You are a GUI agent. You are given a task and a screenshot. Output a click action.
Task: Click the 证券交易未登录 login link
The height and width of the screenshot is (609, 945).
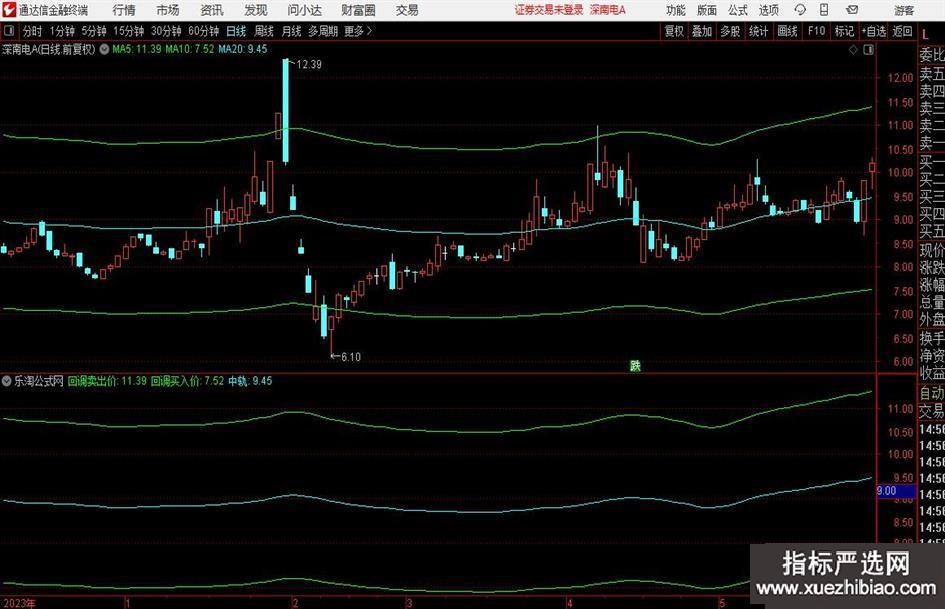point(549,10)
